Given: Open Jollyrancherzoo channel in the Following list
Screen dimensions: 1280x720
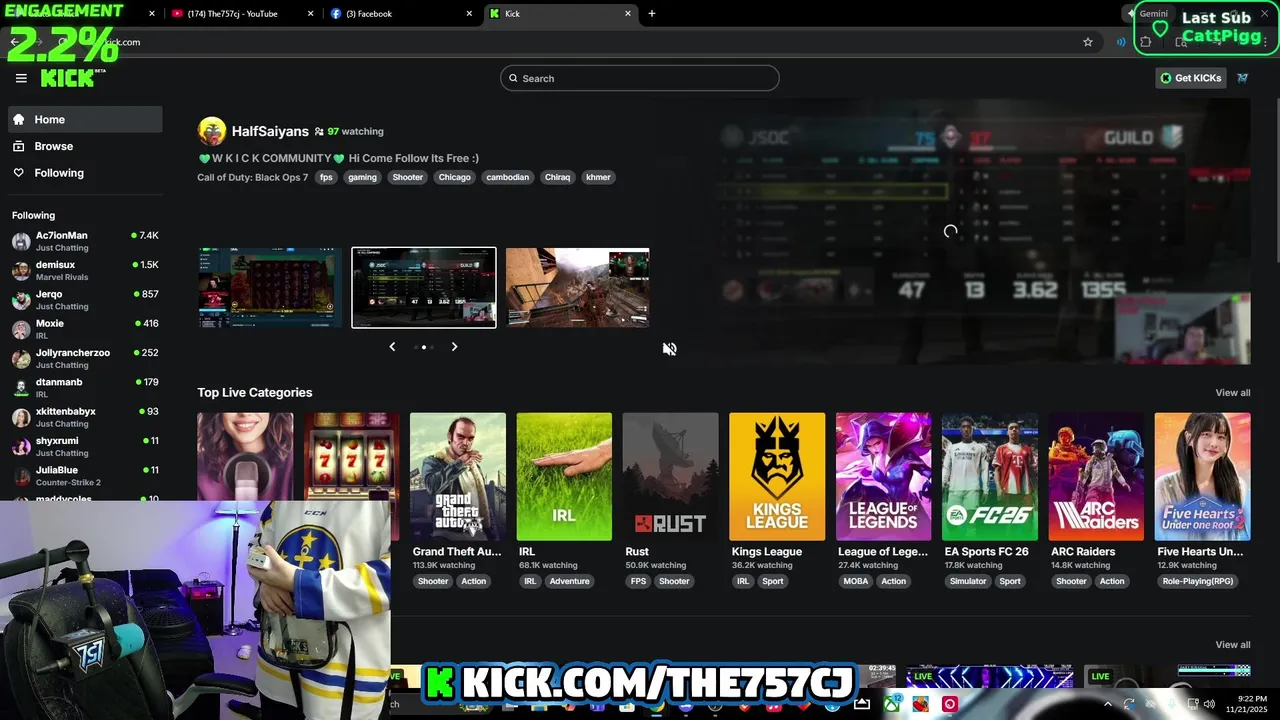Looking at the screenshot, I should [x=85, y=358].
